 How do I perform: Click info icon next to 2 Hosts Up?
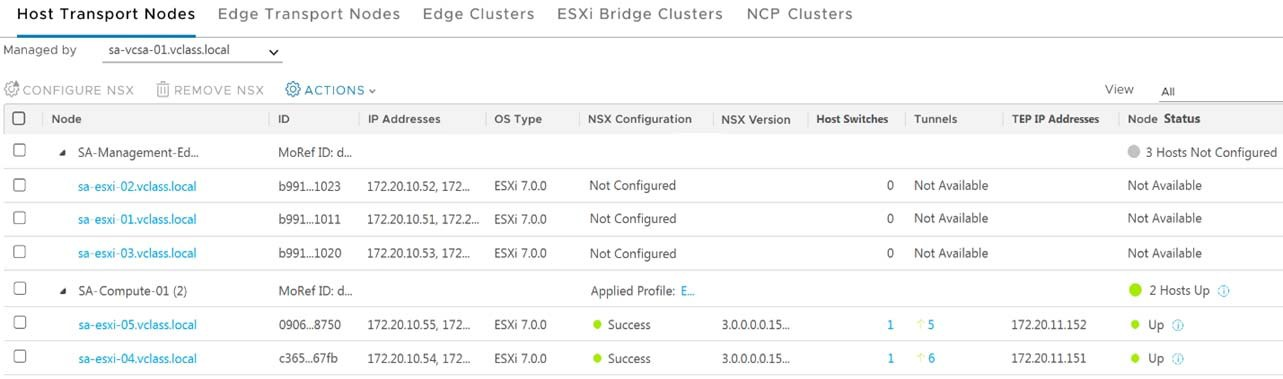[x=1224, y=291]
